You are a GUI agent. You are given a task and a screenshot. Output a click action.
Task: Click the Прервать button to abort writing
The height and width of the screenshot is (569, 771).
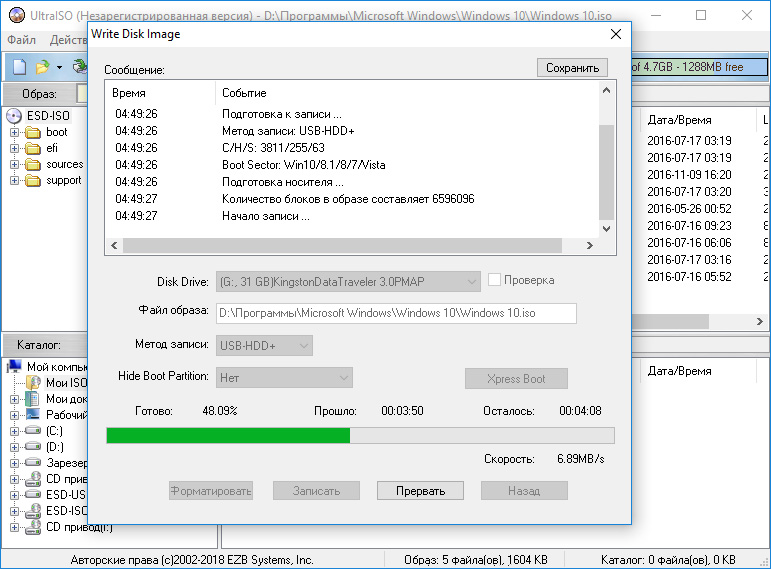pyautogui.click(x=420, y=491)
